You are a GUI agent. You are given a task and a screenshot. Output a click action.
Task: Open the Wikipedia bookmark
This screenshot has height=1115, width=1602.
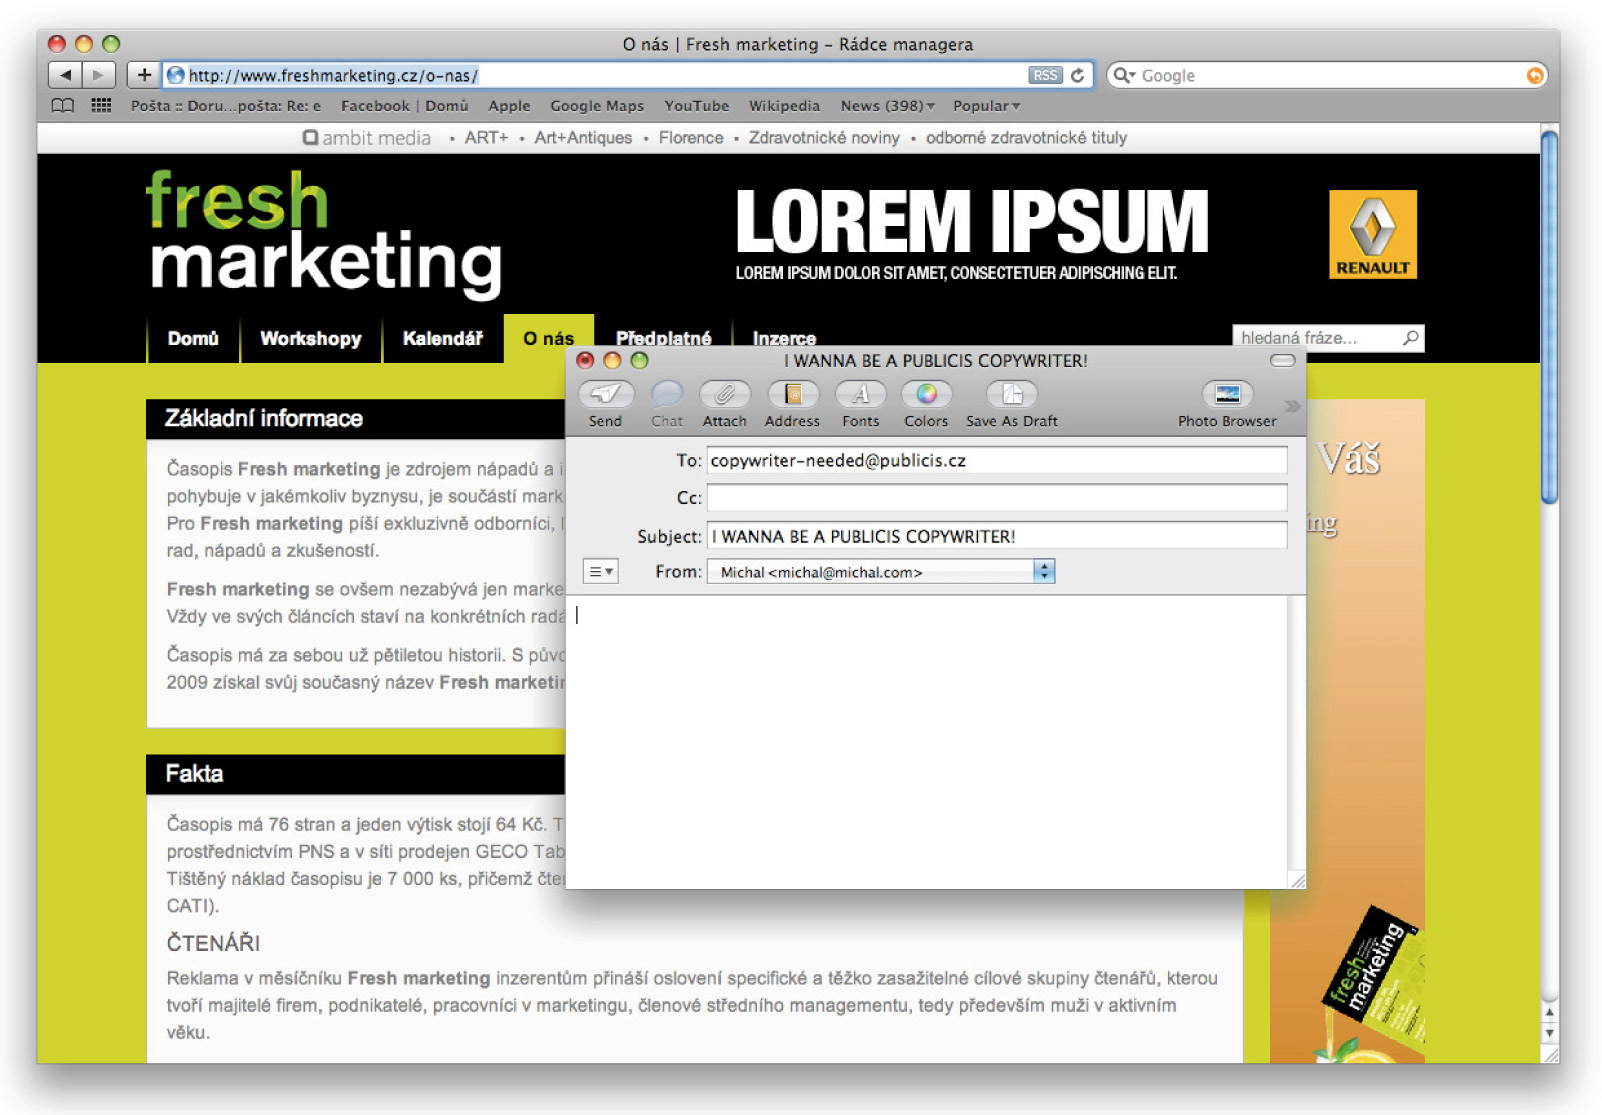coord(784,105)
